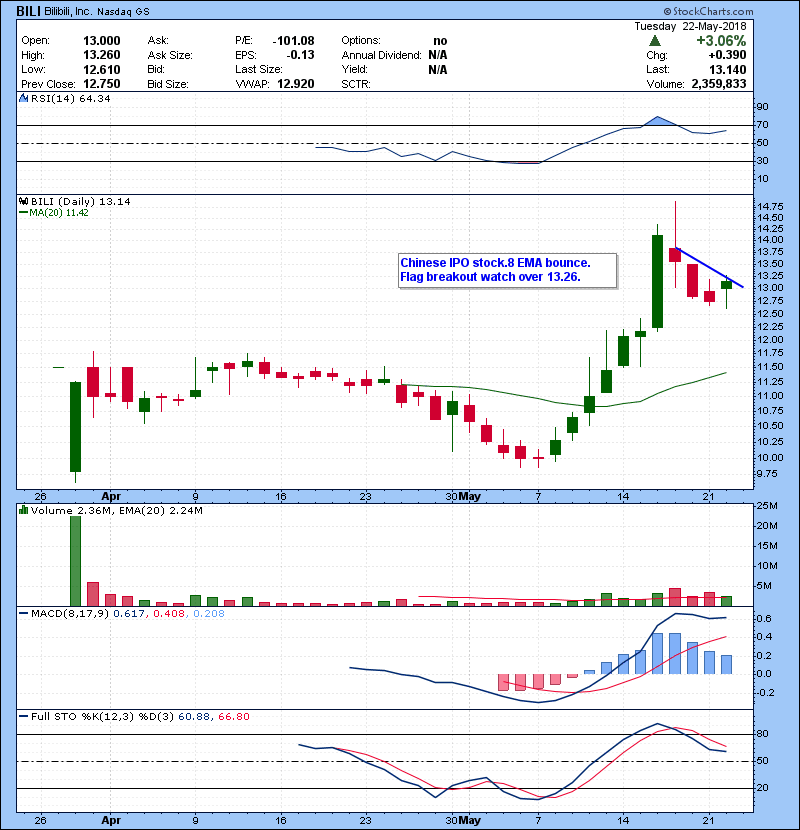This screenshot has width=800, height=830.
Task: Click the MACD value "0.617"
Action: coord(129,614)
